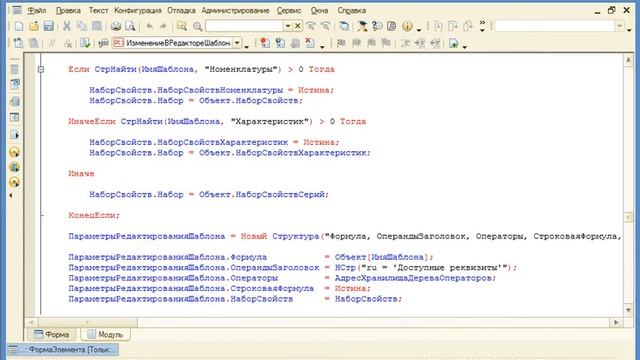Screen dimensions: 640x360
Task: Open the Администрирование menu
Action: [x=236, y=11]
